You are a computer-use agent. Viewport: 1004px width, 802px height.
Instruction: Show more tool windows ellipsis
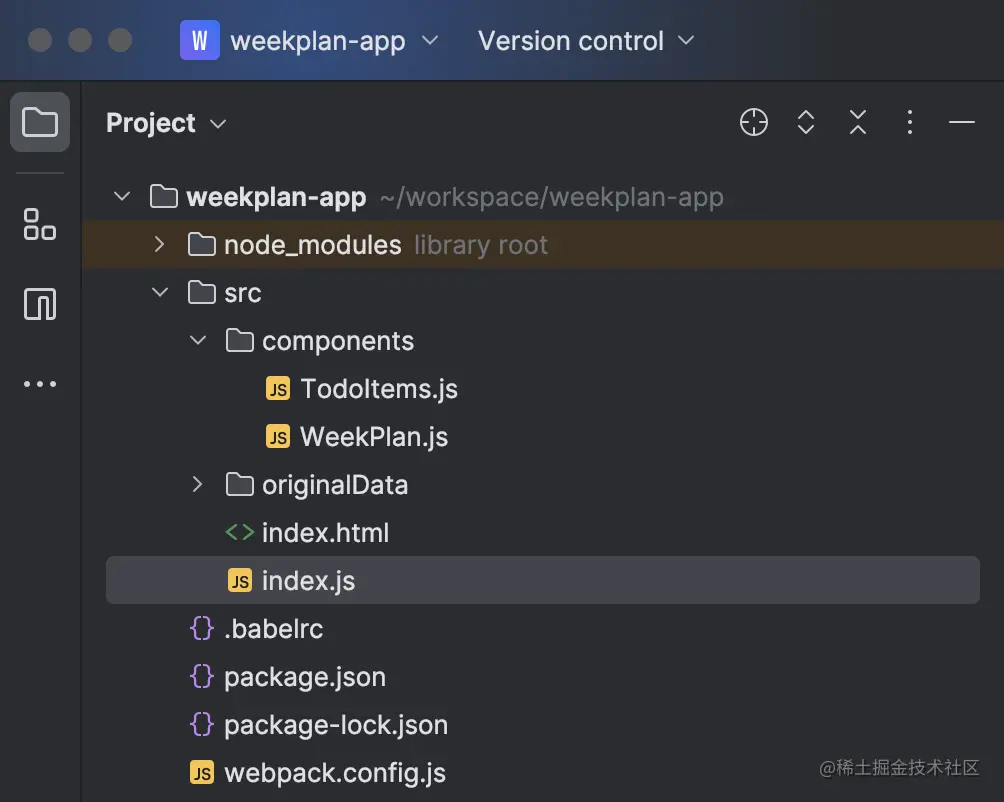point(40,384)
